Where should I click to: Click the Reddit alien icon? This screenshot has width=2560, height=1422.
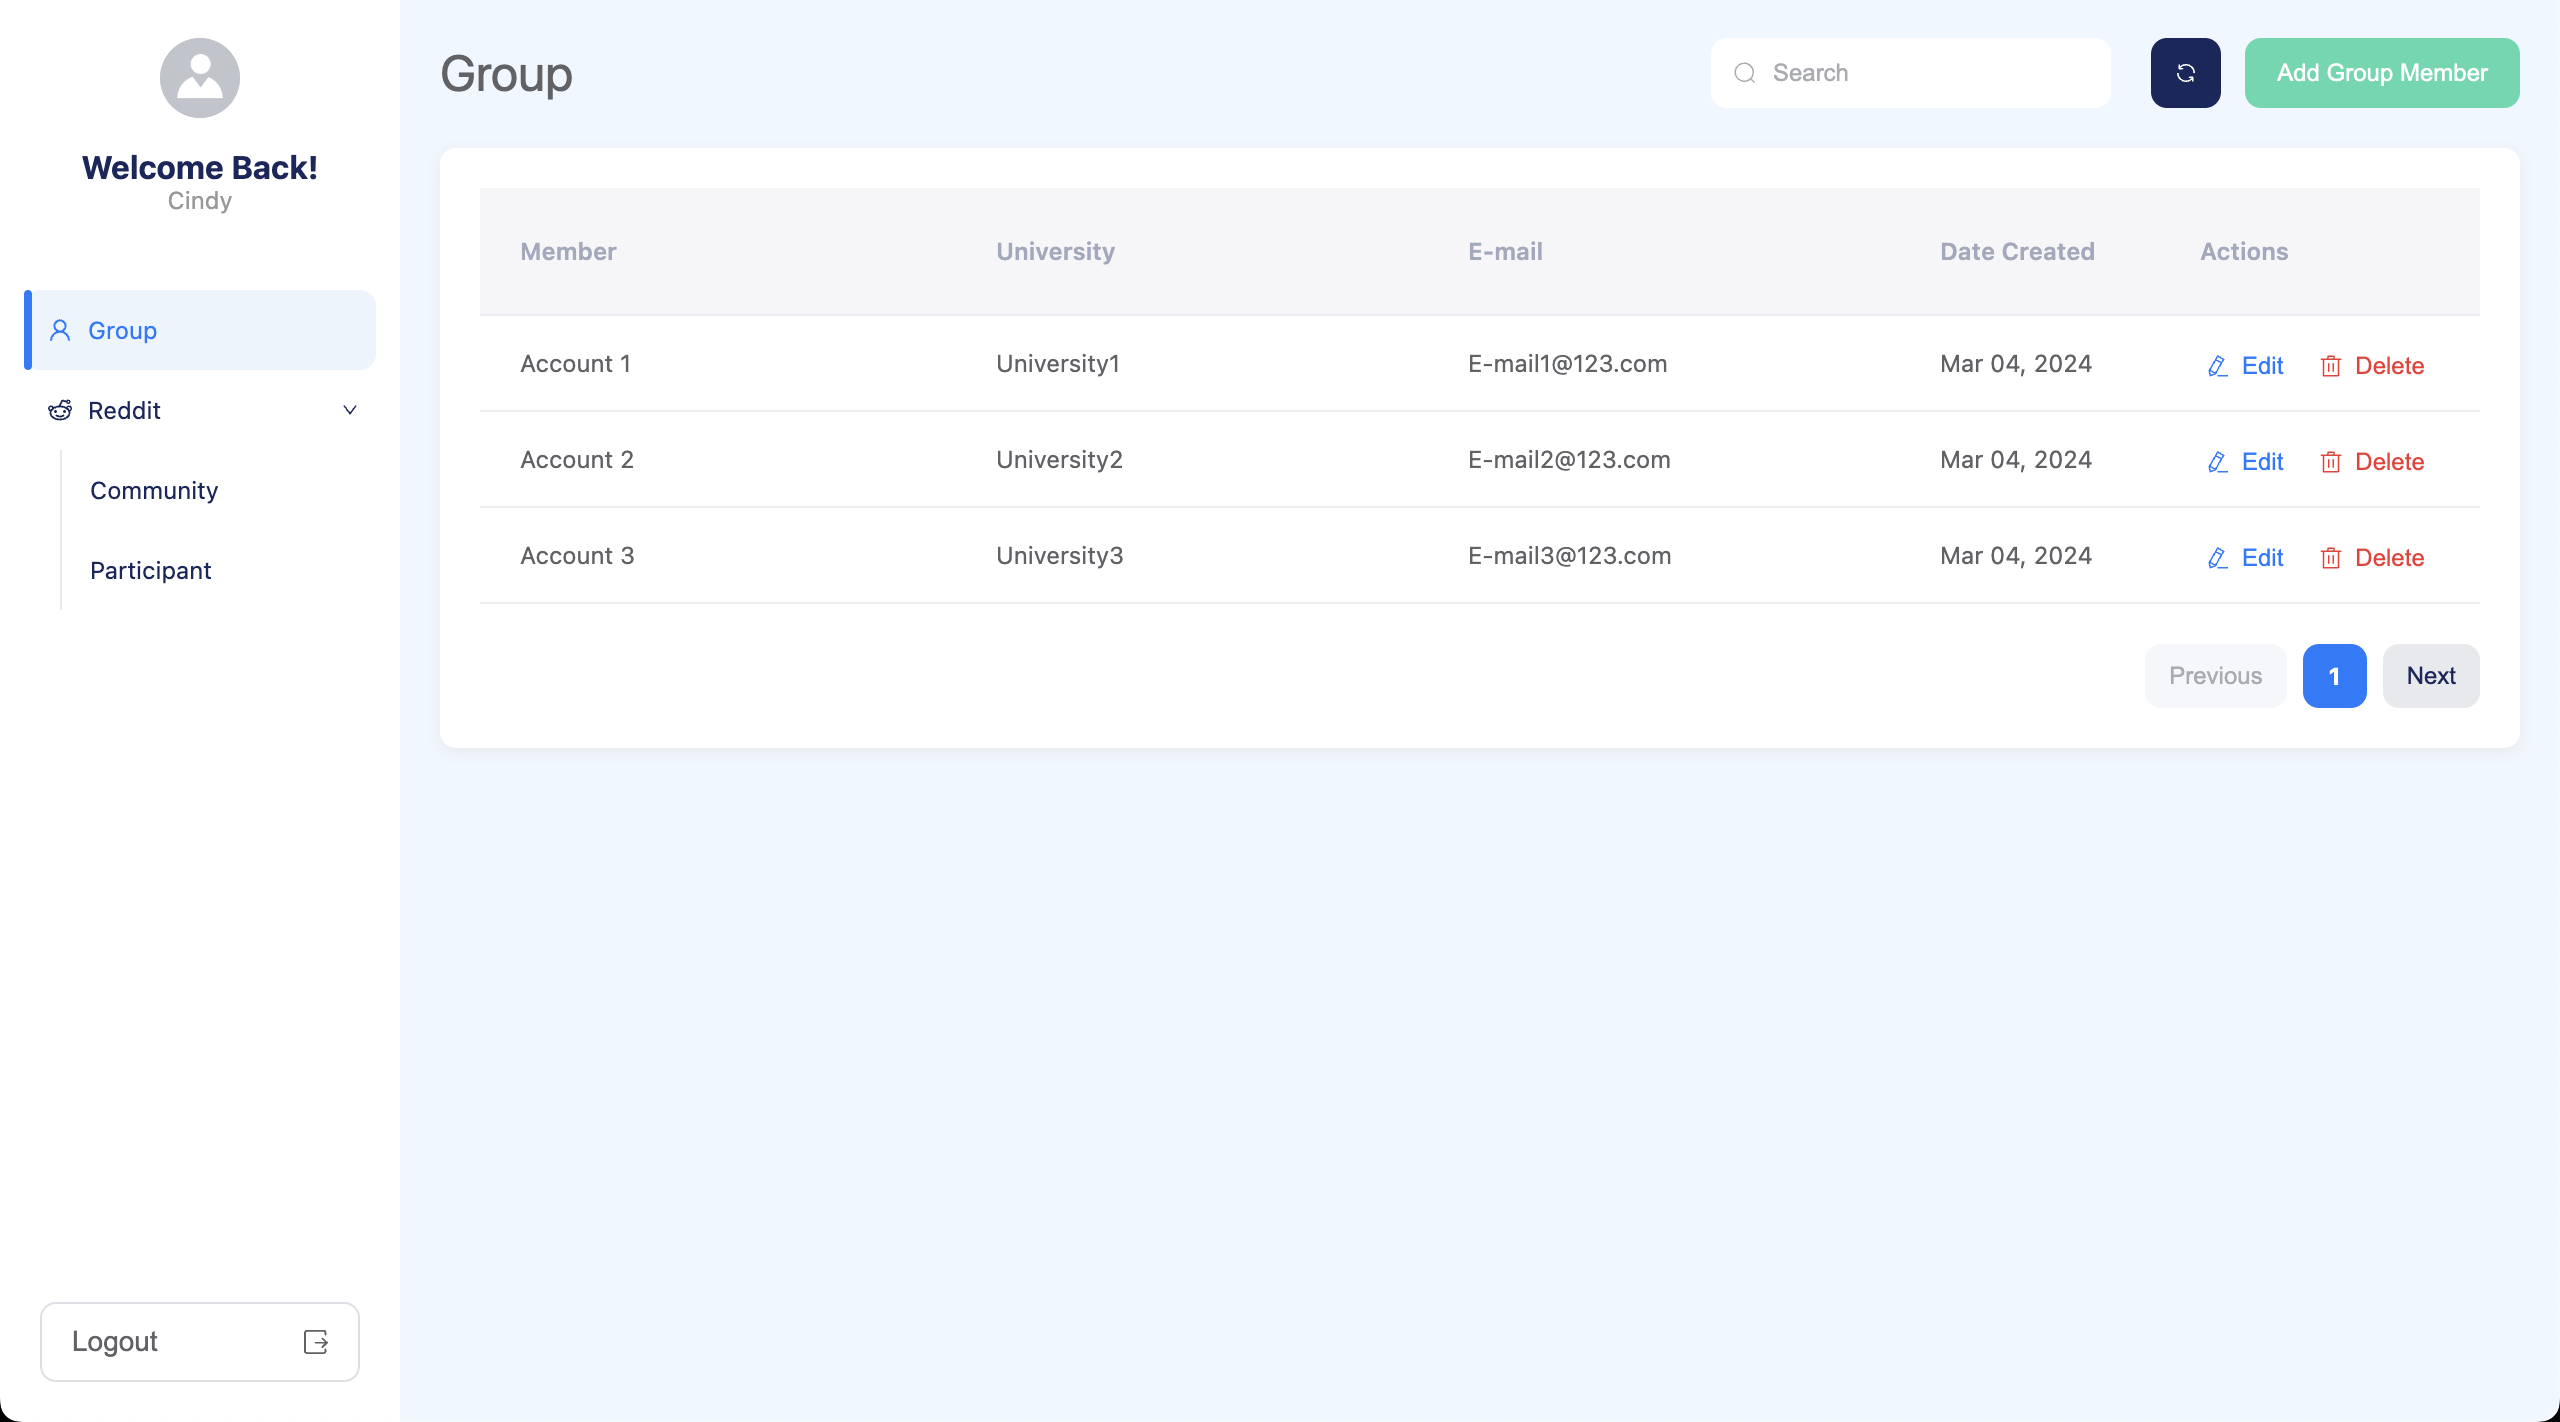[x=60, y=410]
